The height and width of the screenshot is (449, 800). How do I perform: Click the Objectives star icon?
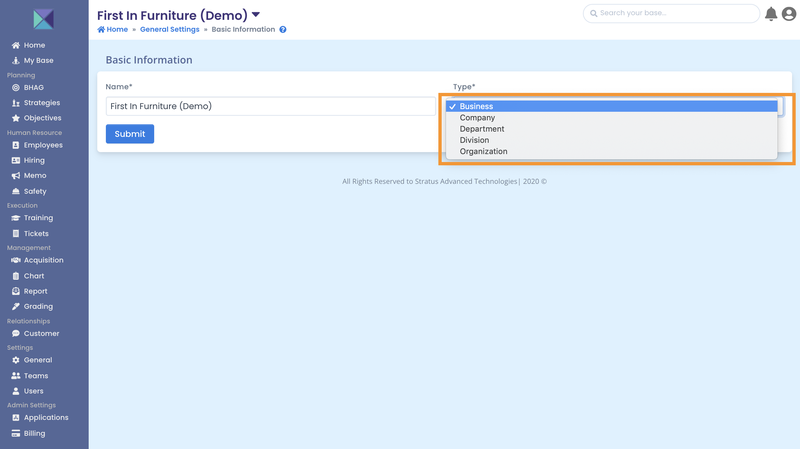pyautogui.click(x=16, y=118)
